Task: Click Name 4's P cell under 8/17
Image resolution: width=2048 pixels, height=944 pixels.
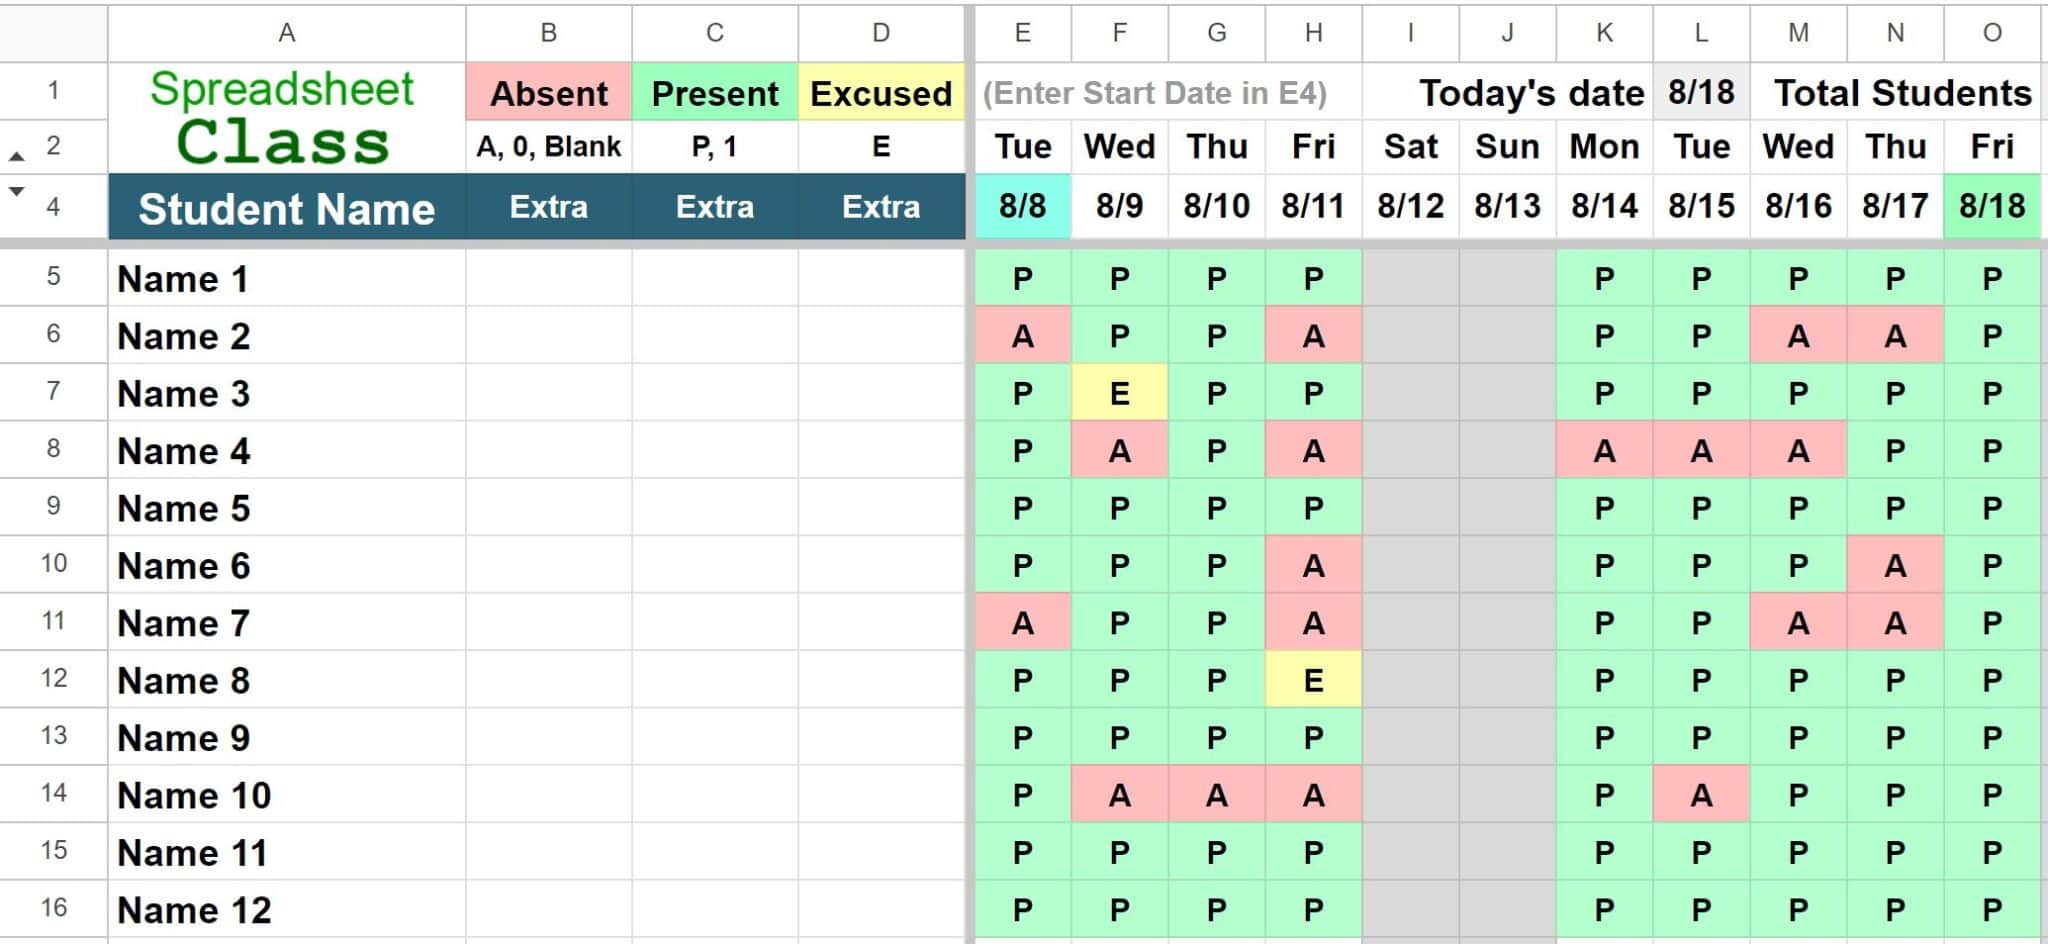Action: pyautogui.click(x=1894, y=450)
